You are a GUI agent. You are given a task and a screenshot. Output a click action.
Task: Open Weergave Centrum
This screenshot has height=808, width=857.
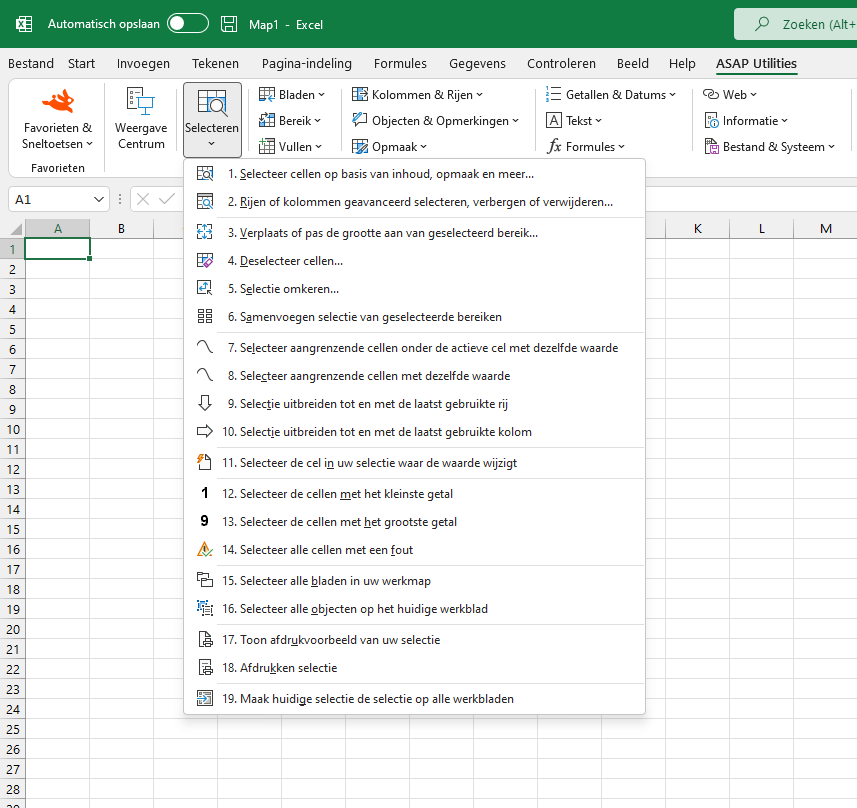pos(141,119)
